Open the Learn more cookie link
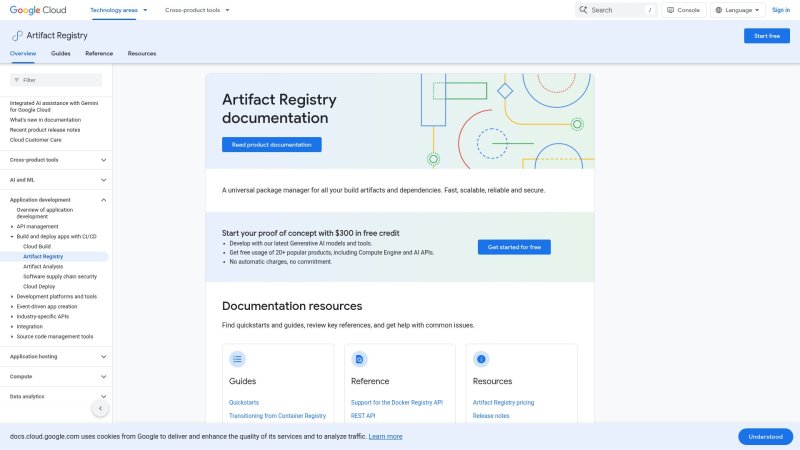This screenshot has height=450, width=800. pos(385,437)
